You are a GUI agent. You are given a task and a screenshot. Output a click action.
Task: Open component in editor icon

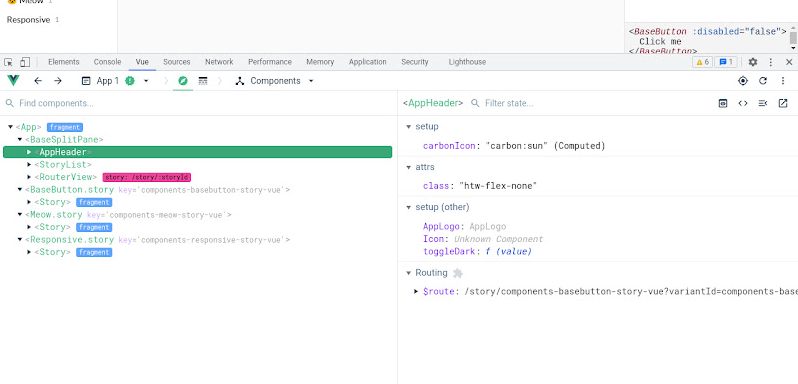[x=783, y=103]
